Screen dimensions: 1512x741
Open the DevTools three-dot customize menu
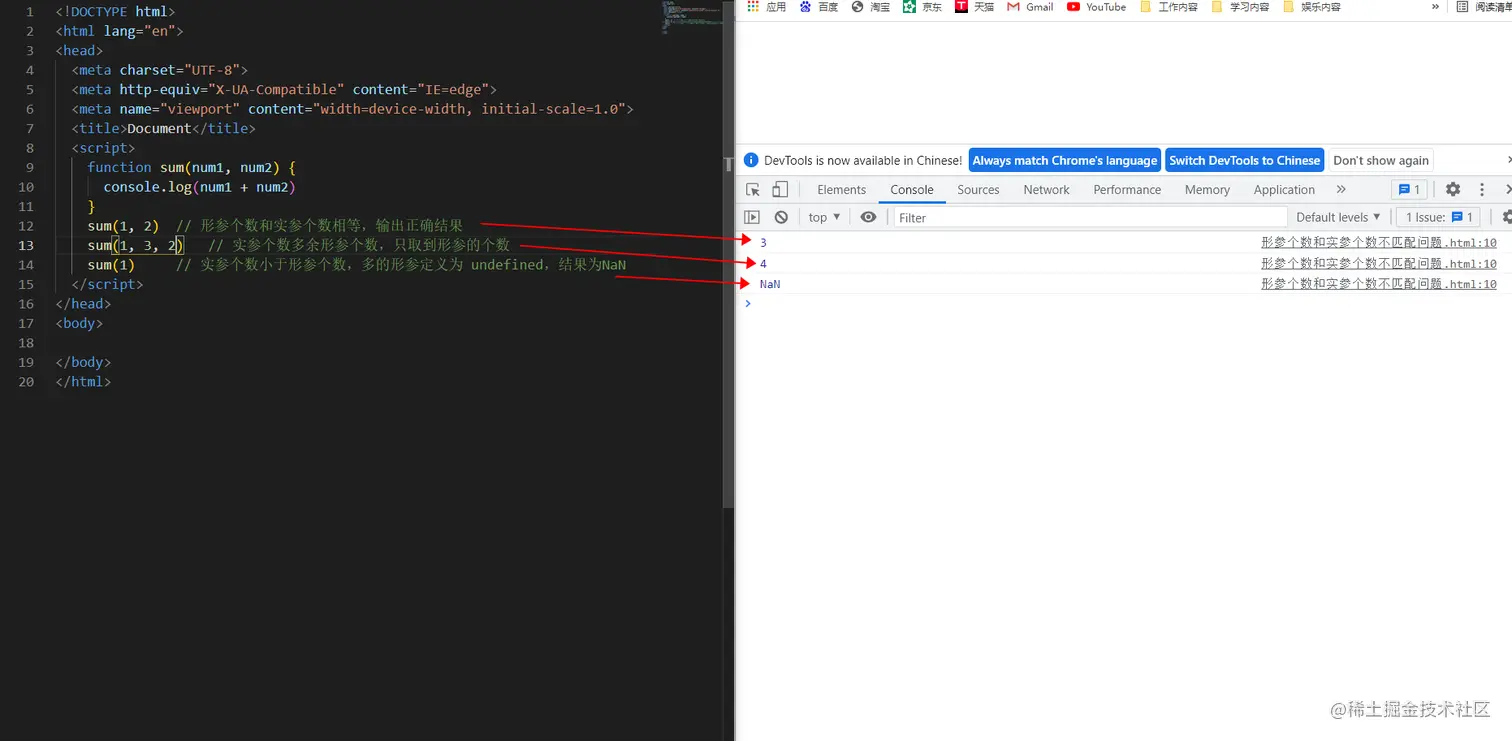pyautogui.click(x=1481, y=189)
